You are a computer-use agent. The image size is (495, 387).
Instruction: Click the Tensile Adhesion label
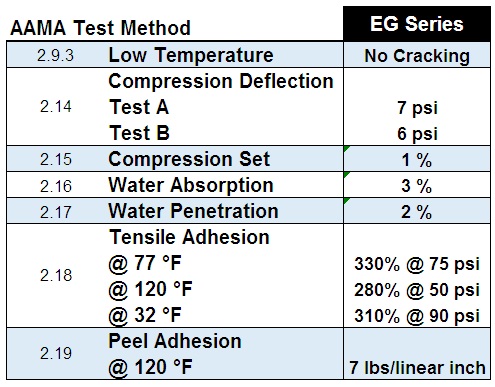click(x=189, y=237)
